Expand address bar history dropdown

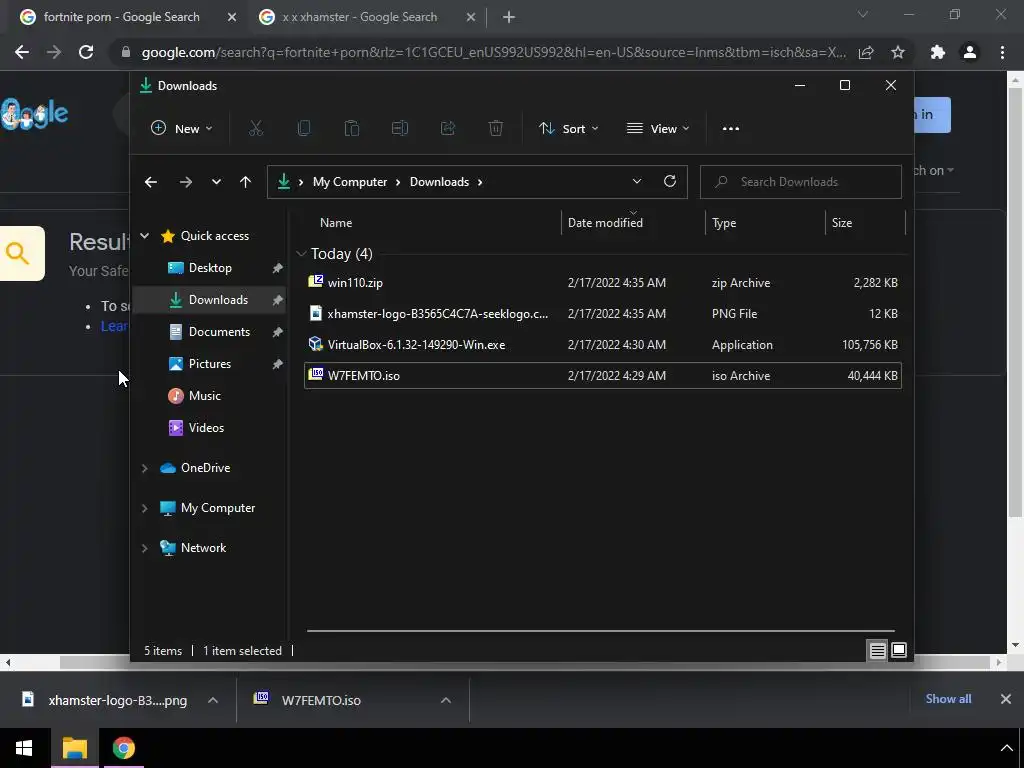[637, 181]
